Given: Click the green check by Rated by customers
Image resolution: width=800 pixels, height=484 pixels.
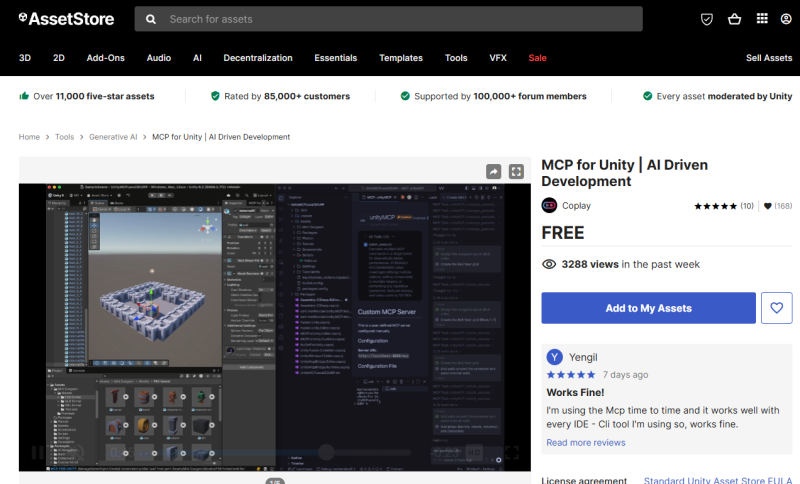Looking at the screenshot, I should [x=215, y=96].
